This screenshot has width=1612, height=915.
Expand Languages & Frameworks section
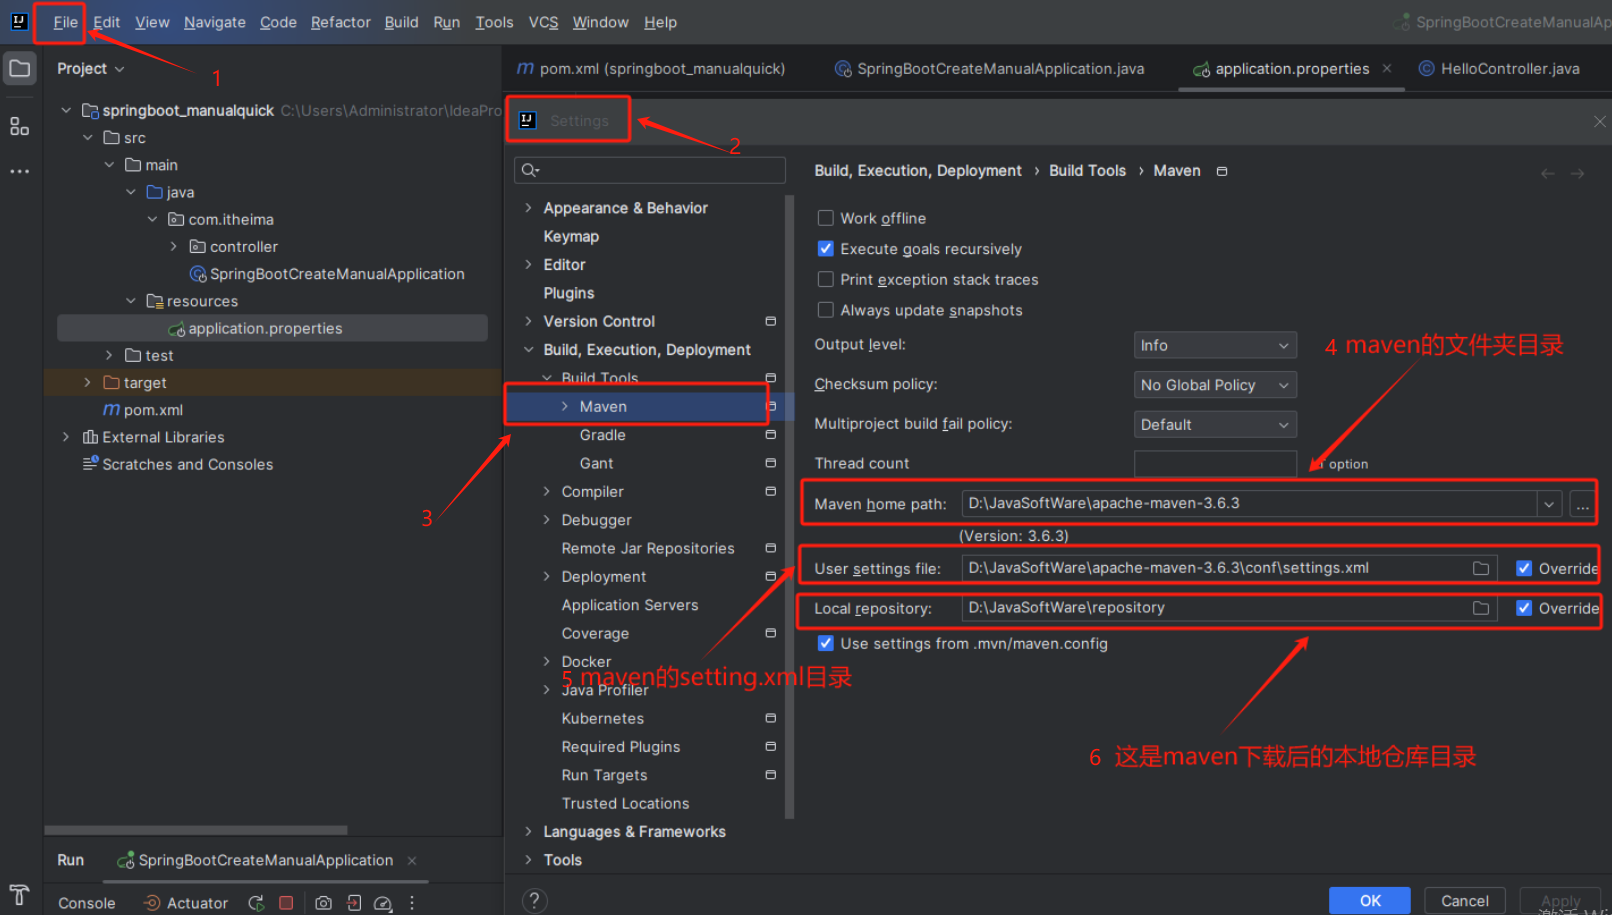[x=528, y=831]
